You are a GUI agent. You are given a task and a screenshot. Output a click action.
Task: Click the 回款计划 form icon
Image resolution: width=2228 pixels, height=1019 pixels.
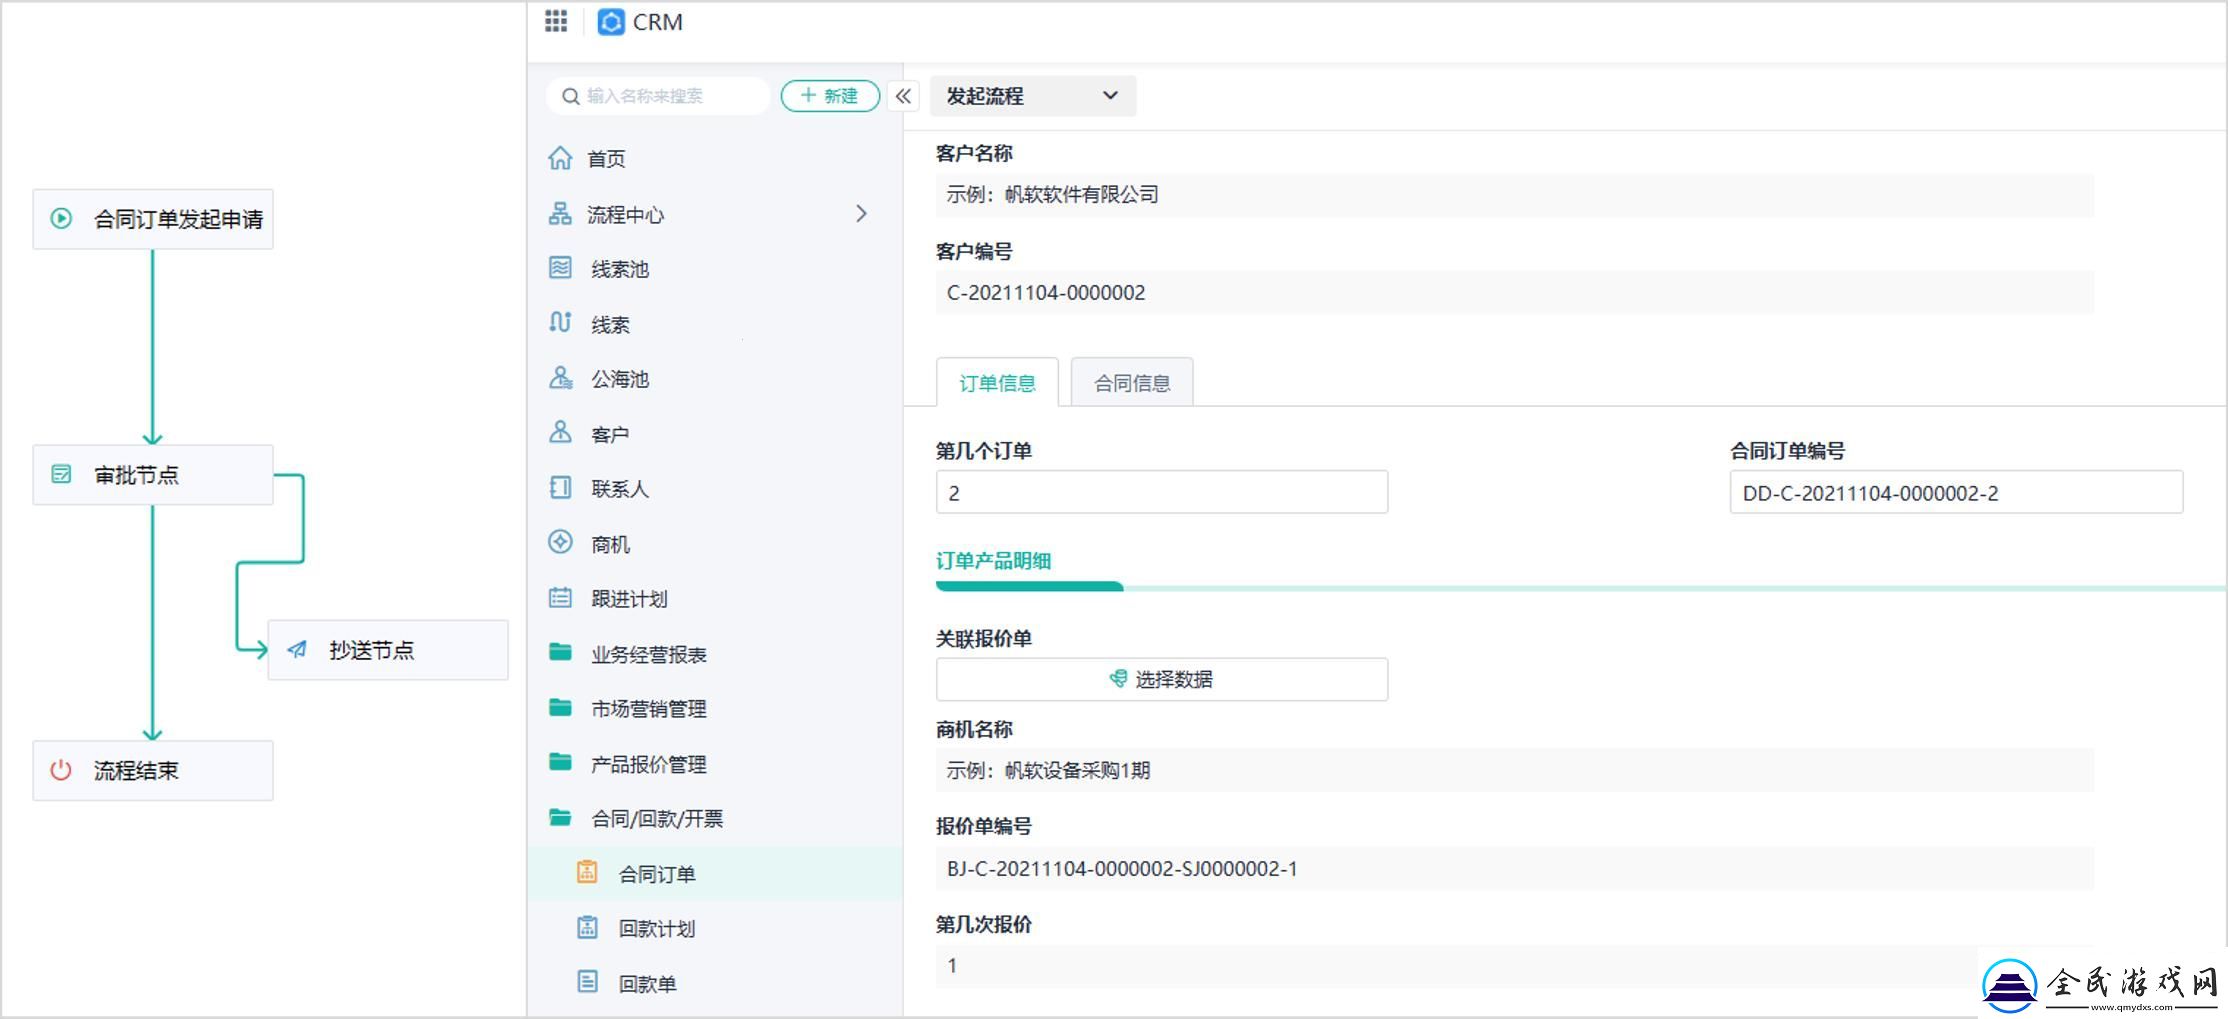(x=587, y=927)
